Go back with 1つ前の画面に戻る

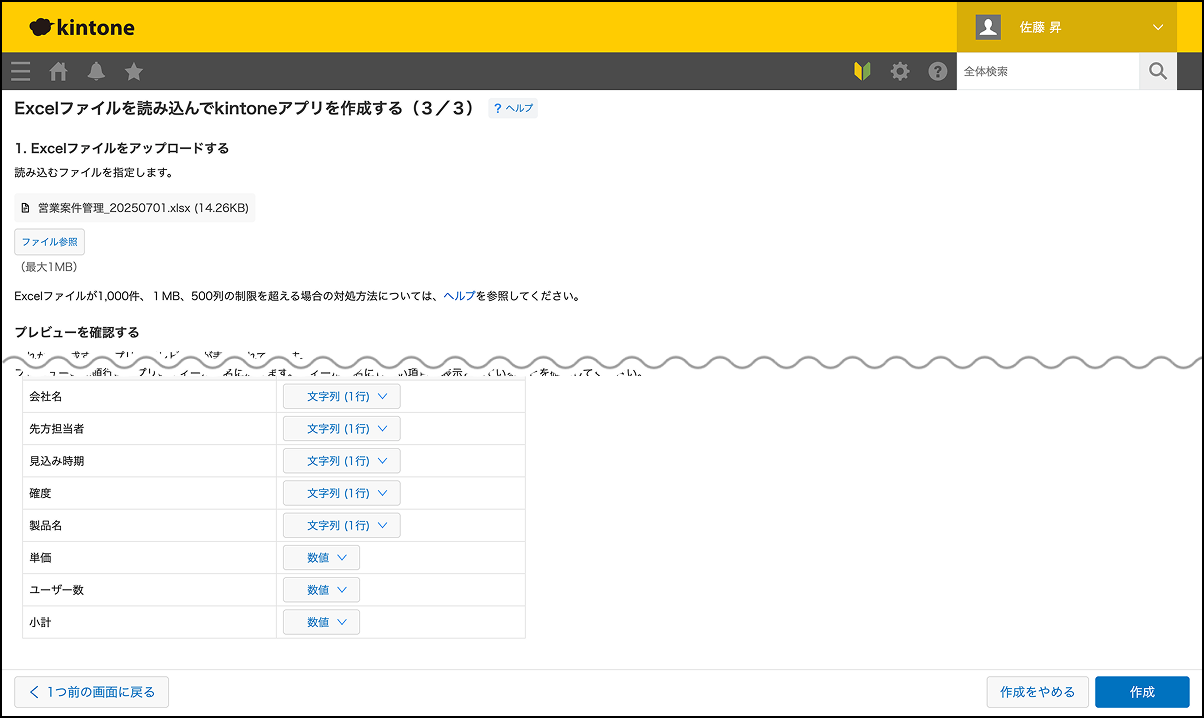click(x=91, y=692)
